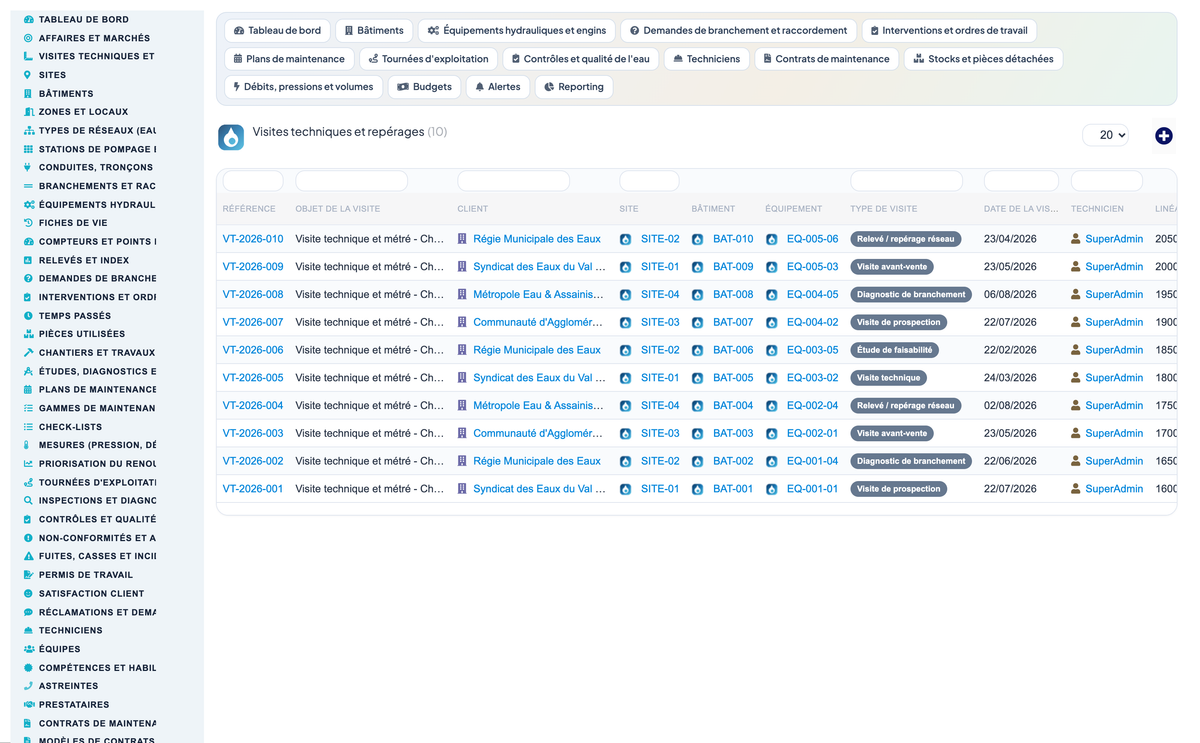Image resolution: width=1200 pixels, height=743 pixels.
Task: Click the Client filter input field
Action: 514,181
